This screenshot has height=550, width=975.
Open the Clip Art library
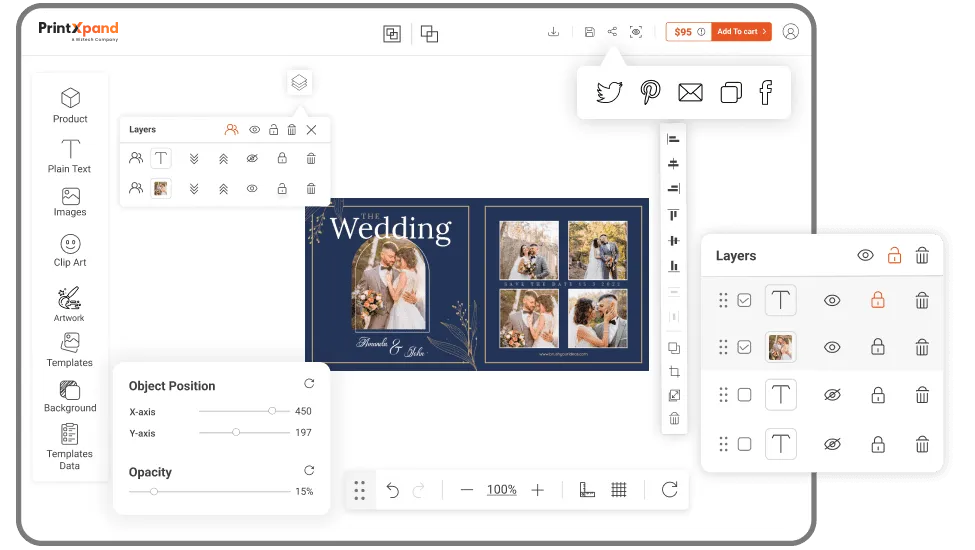pyautogui.click(x=70, y=250)
